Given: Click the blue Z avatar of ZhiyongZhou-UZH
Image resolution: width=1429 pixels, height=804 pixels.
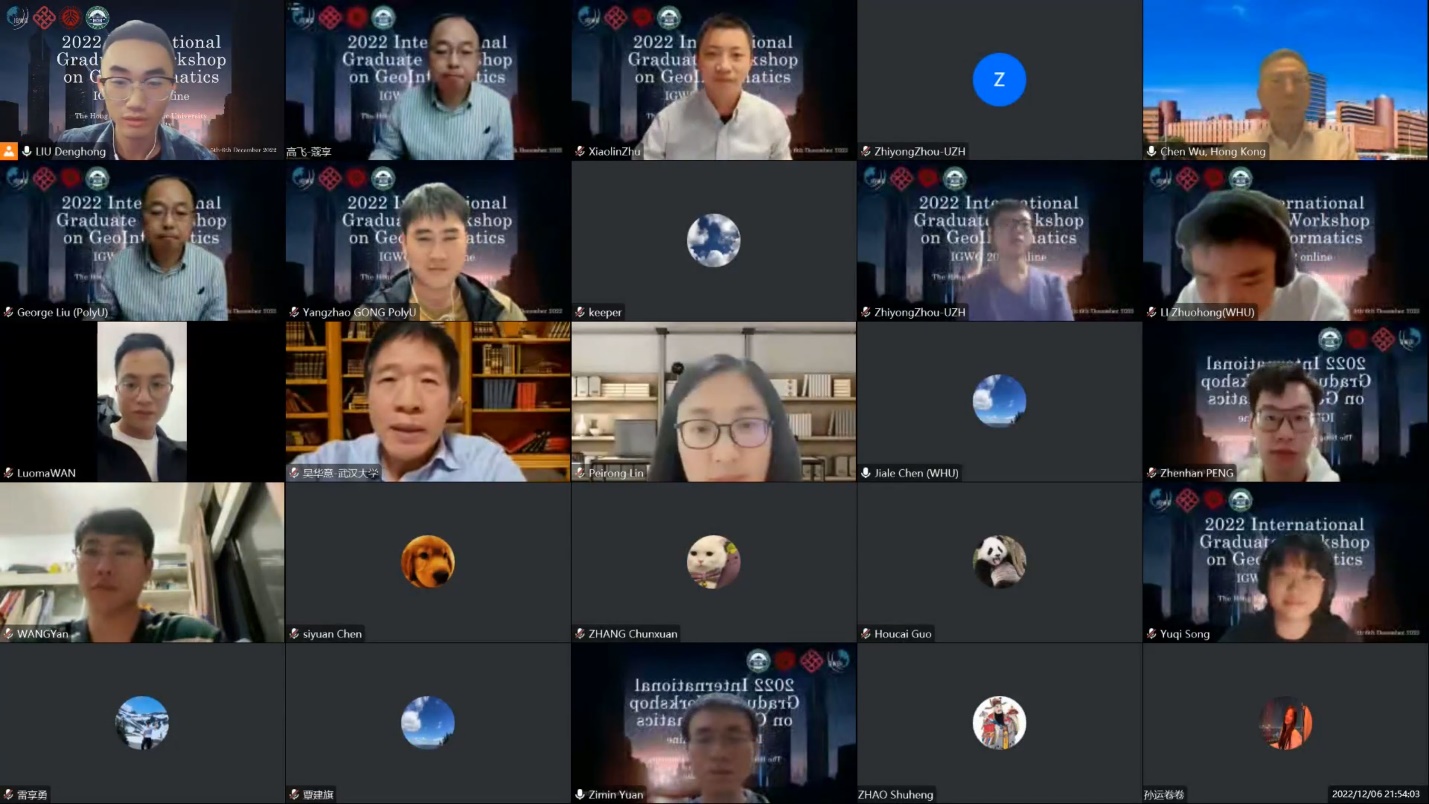Looking at the screenshot, I should click(999, 80).
